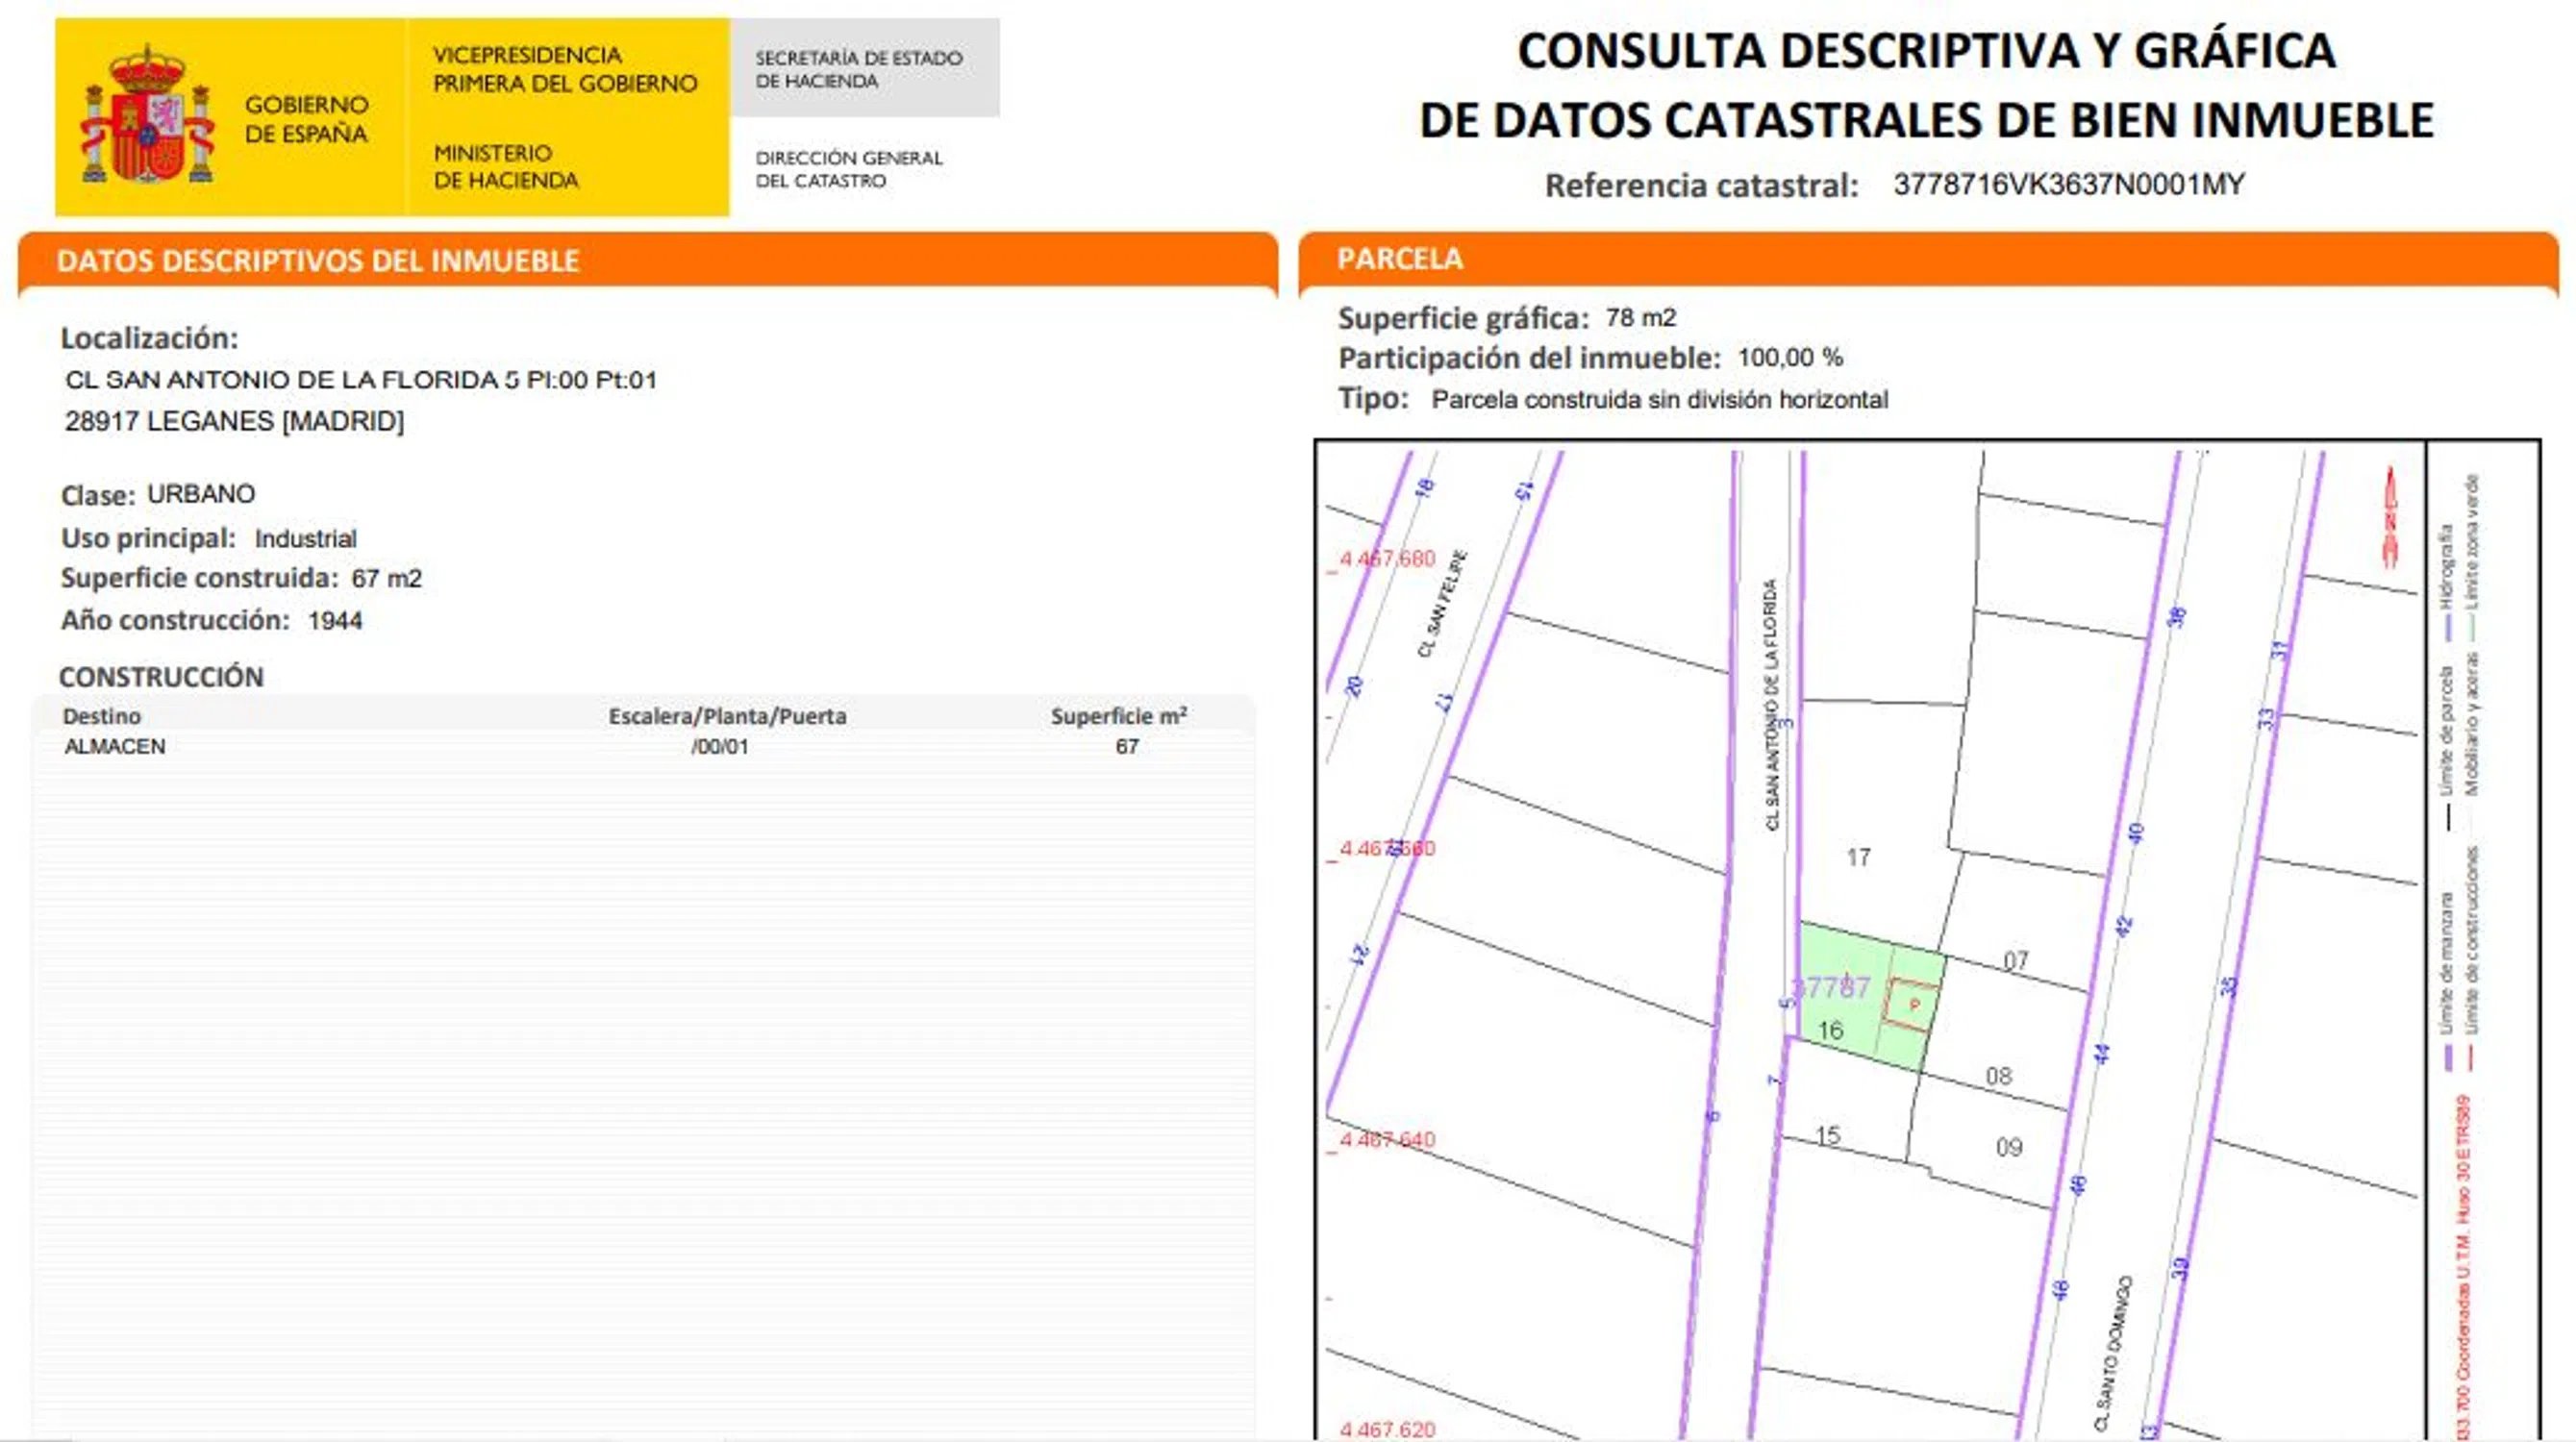Click the Superficie m² column header
The height and width of the screenshot is (1442, 2576).
(1118, 716)
